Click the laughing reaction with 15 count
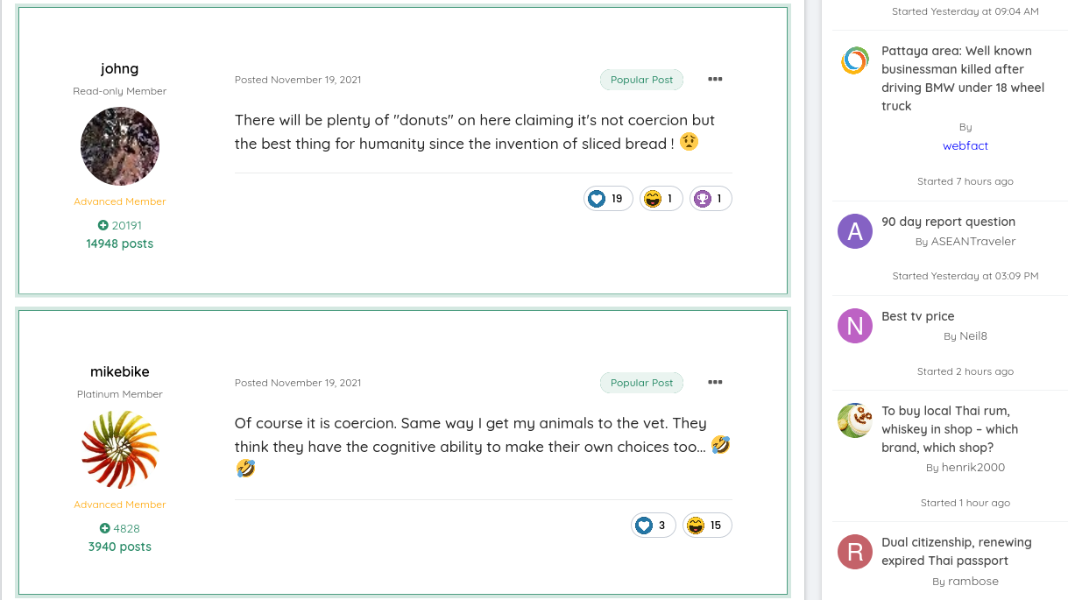Screen dimensions: 1068x600 click(707, 525)
